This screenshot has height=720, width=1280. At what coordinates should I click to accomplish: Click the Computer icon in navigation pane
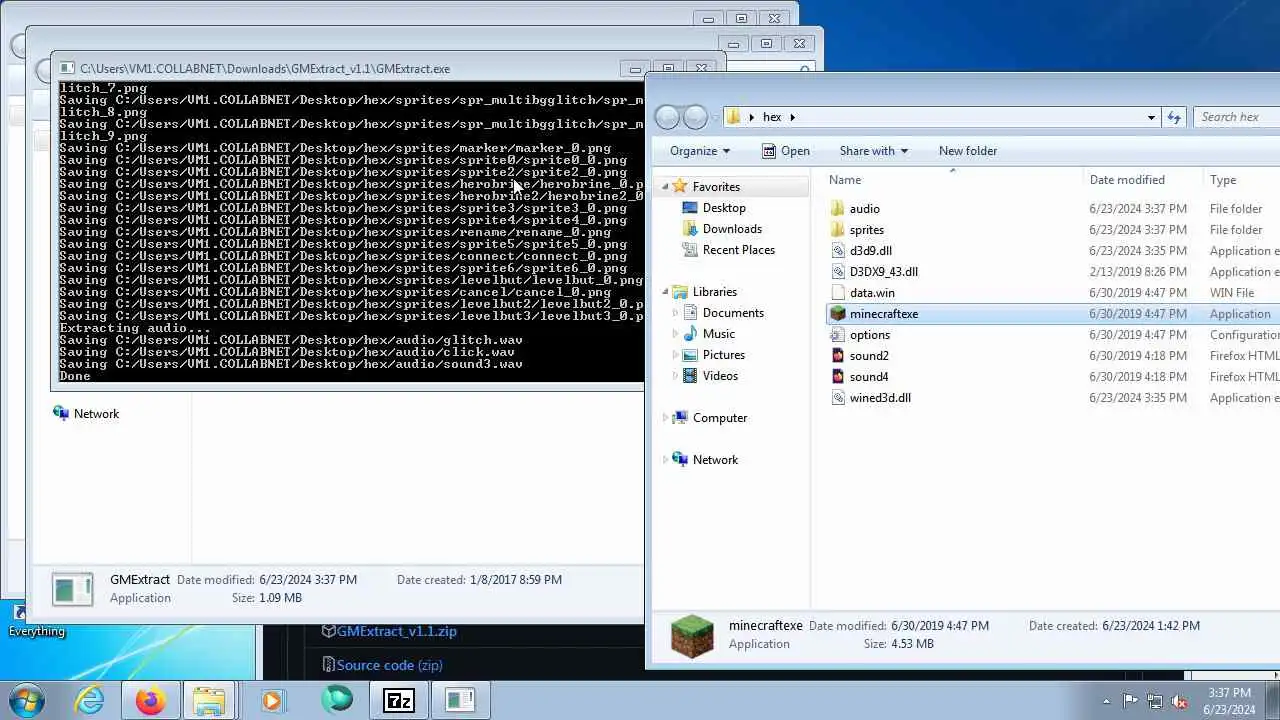680,418
